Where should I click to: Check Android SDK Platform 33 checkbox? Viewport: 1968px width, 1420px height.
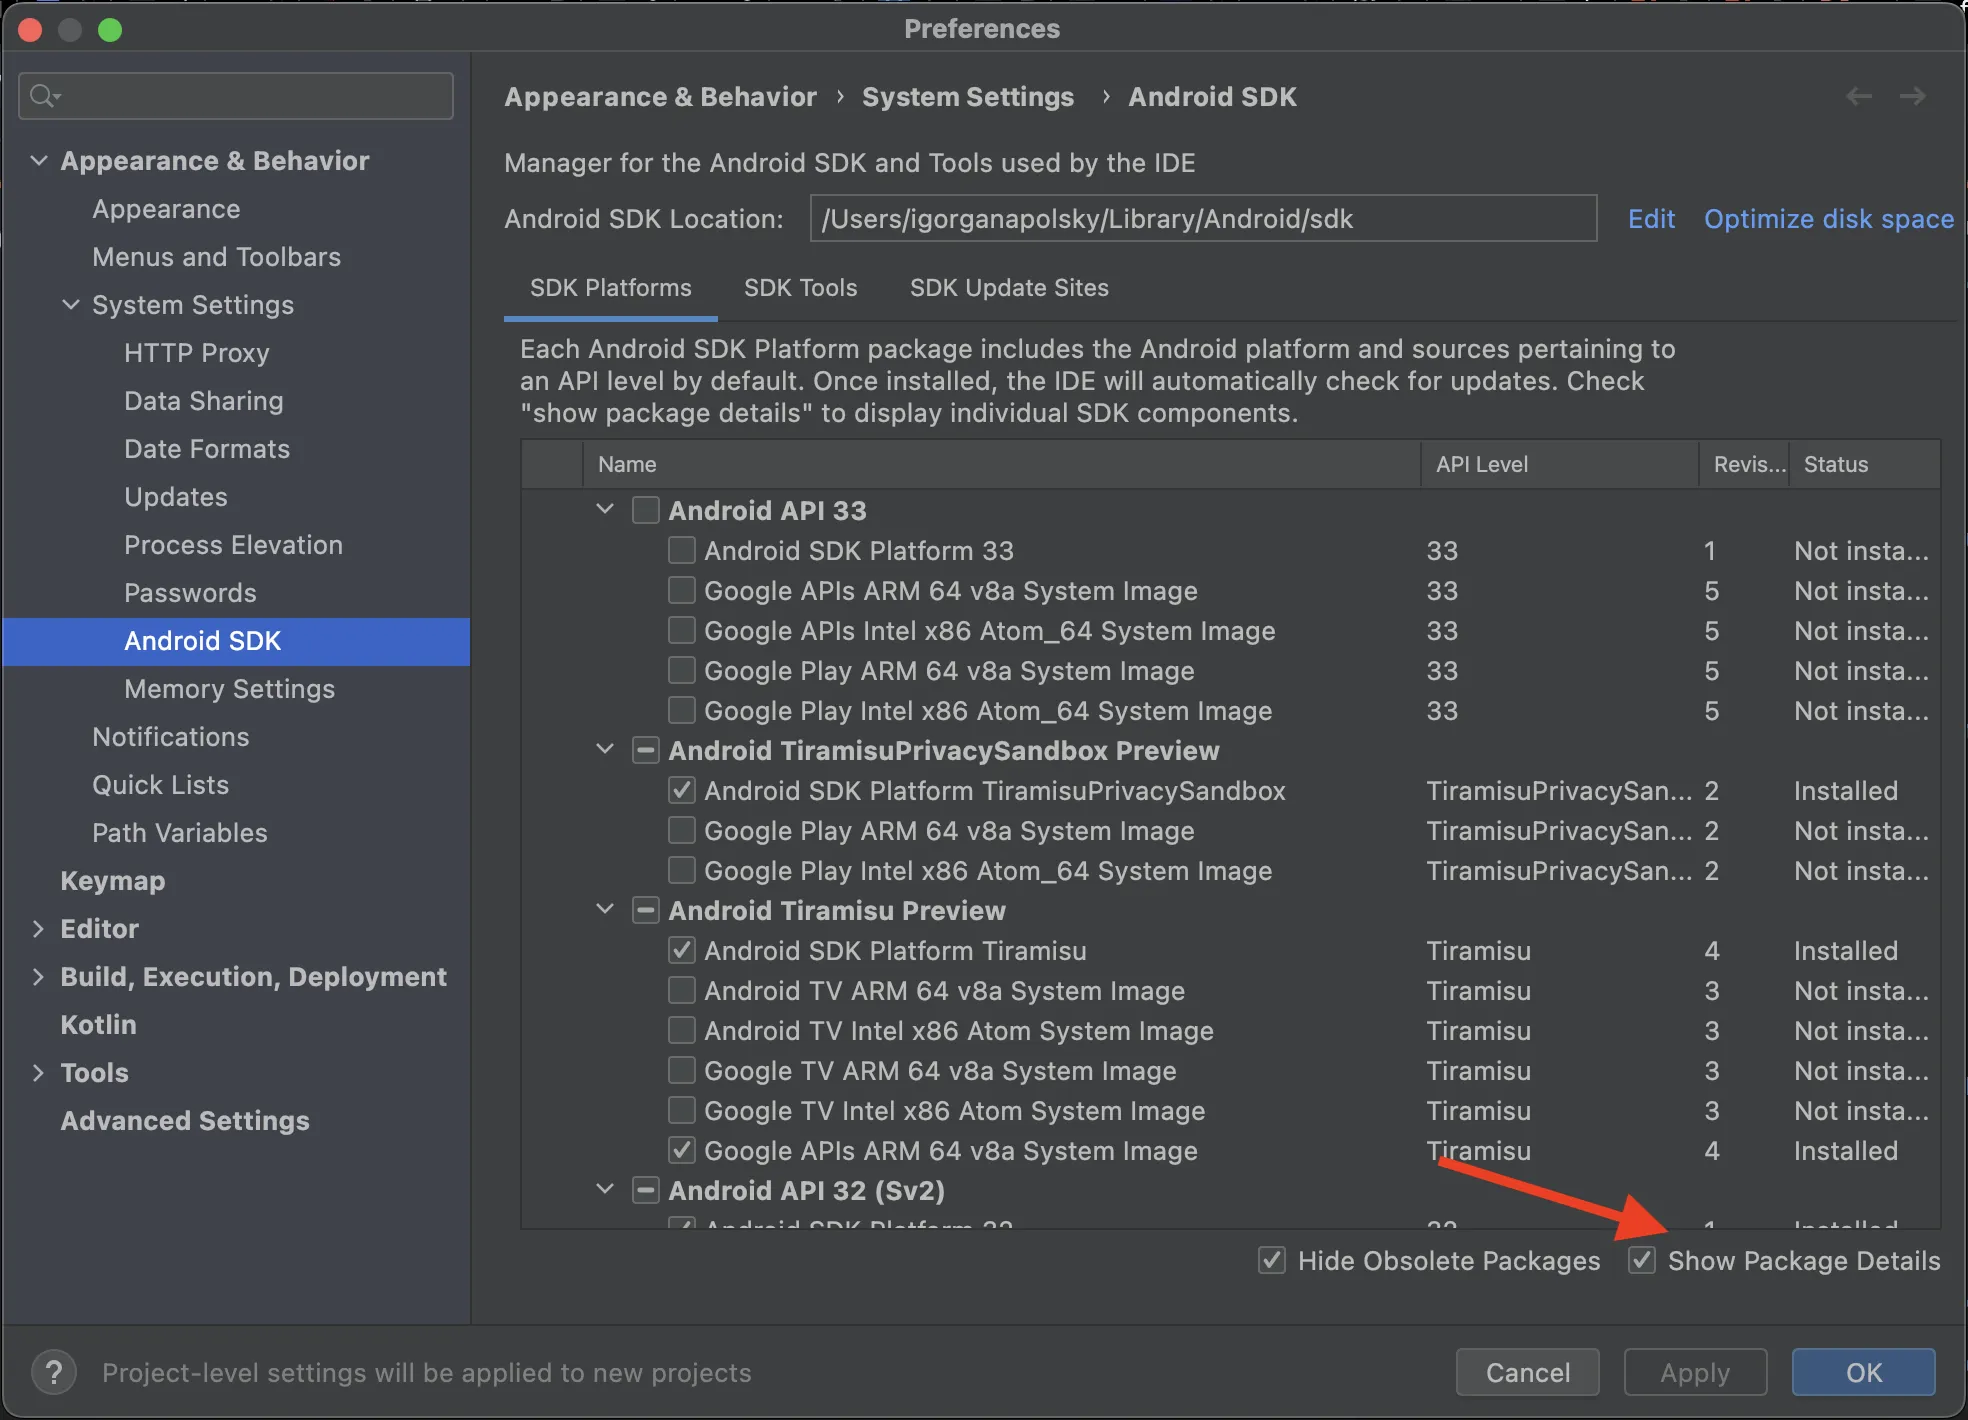pos(682,551)
